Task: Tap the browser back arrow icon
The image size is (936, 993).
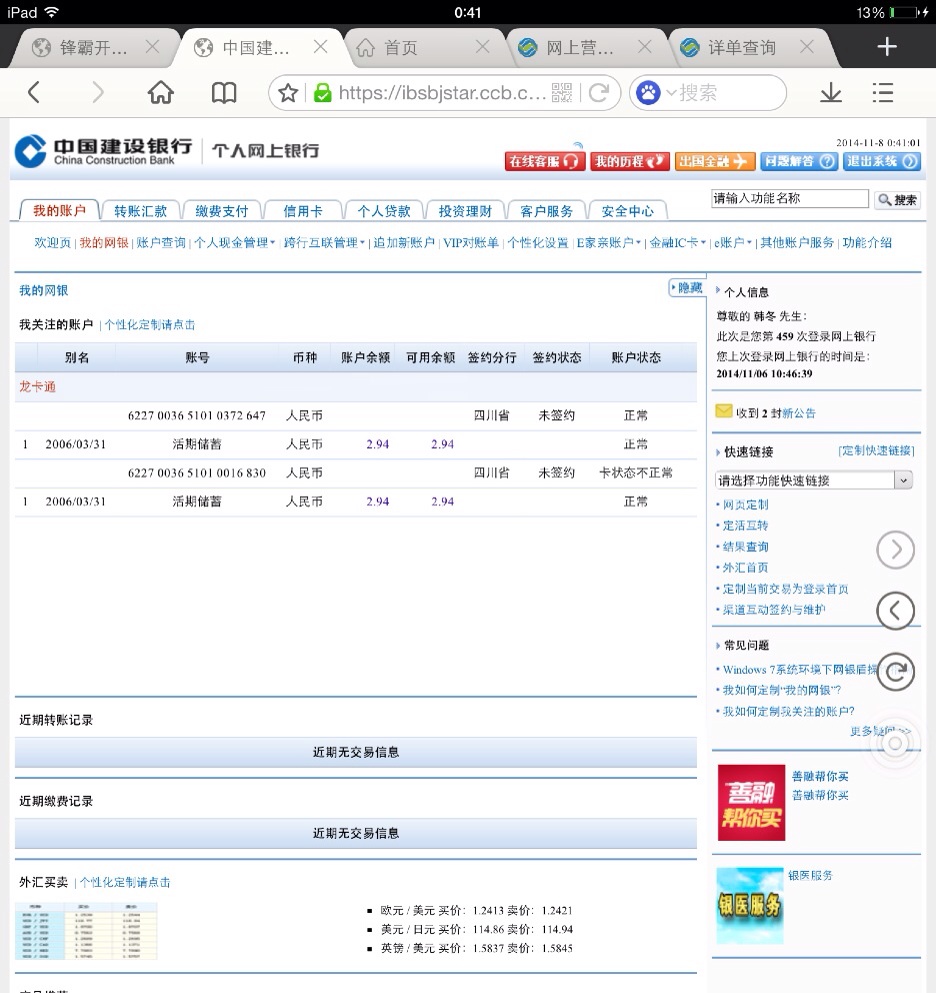Action: coord(34,93)
